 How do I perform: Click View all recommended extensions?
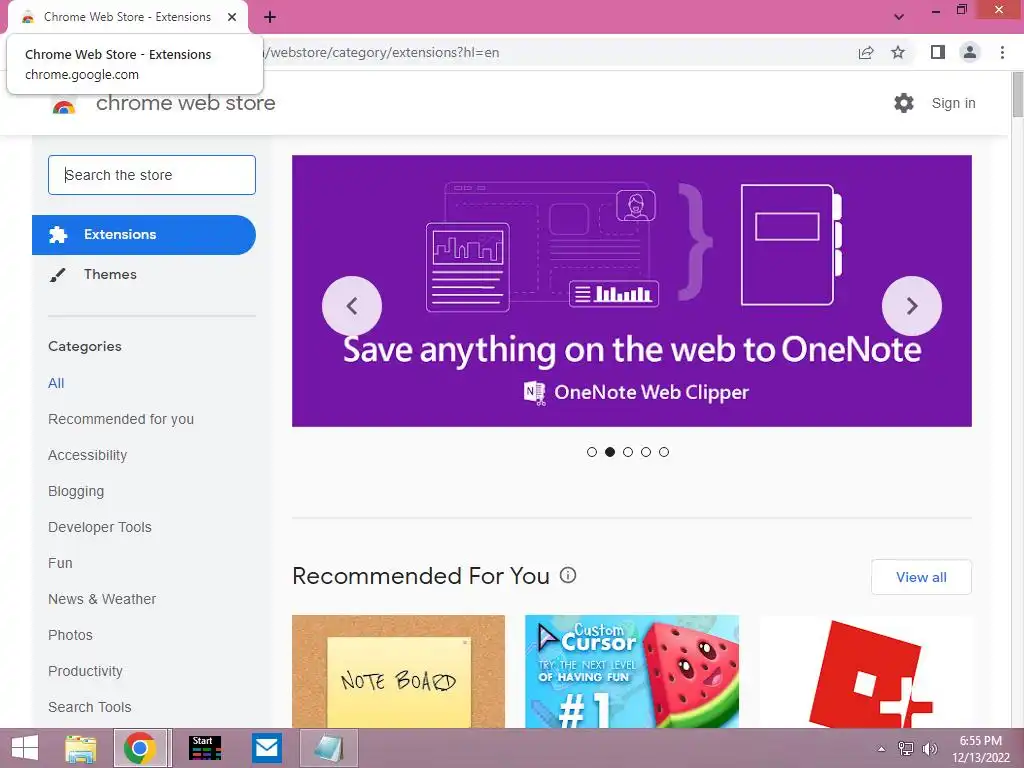click(921, 577)
